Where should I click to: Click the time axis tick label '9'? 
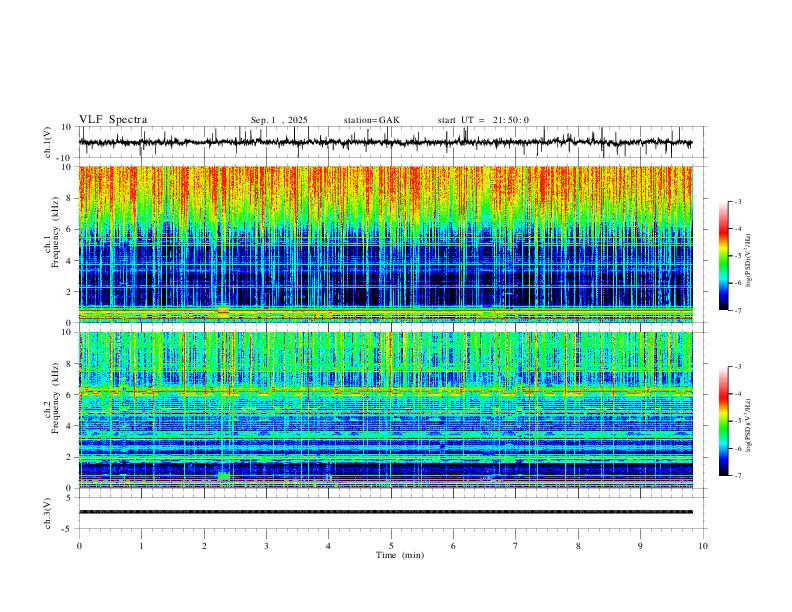click(640, 546)
